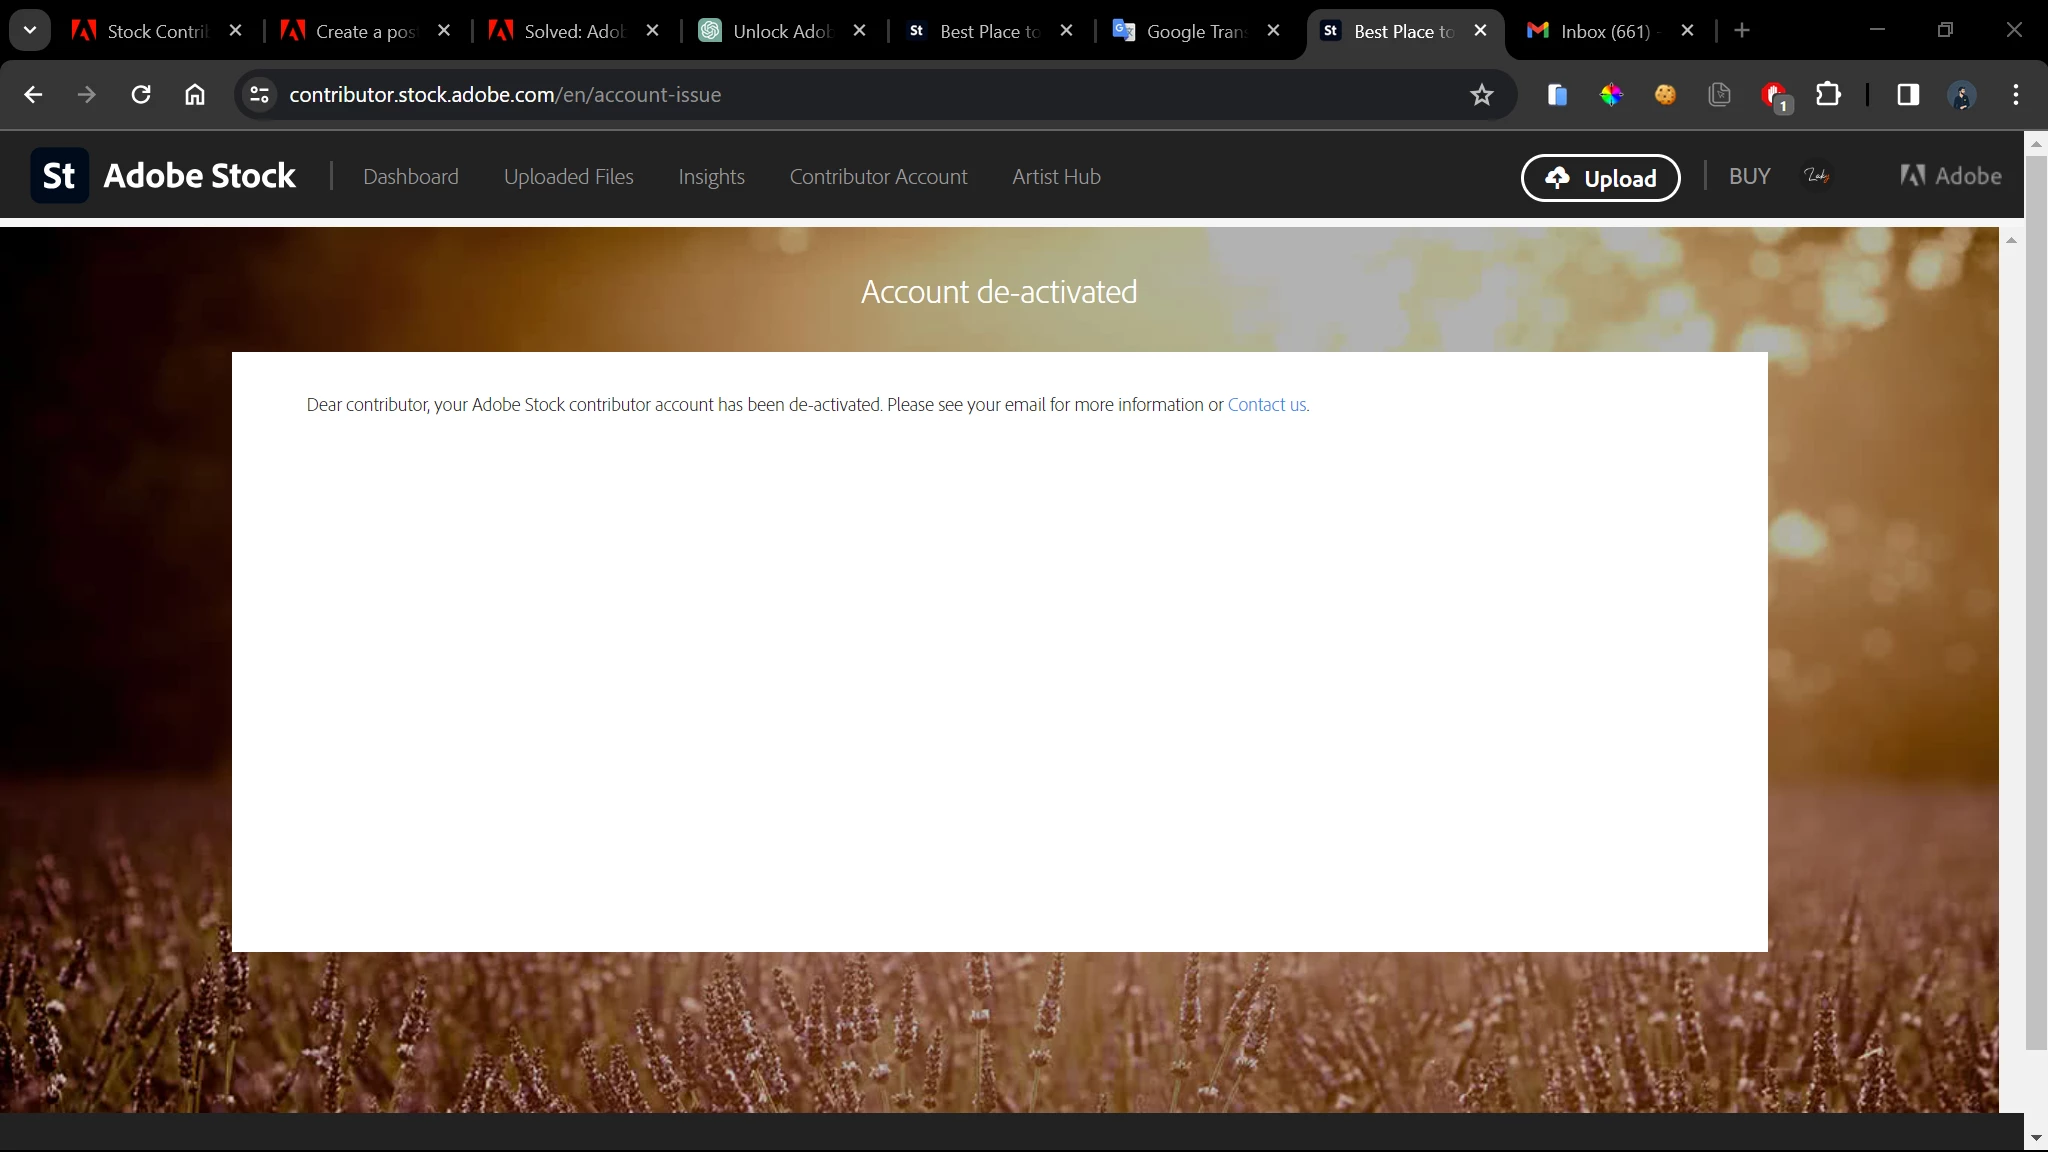Click the page vertical scrollbar thumb
The width and height of the screenshot is (2048, 1152).
[2035, 600]
